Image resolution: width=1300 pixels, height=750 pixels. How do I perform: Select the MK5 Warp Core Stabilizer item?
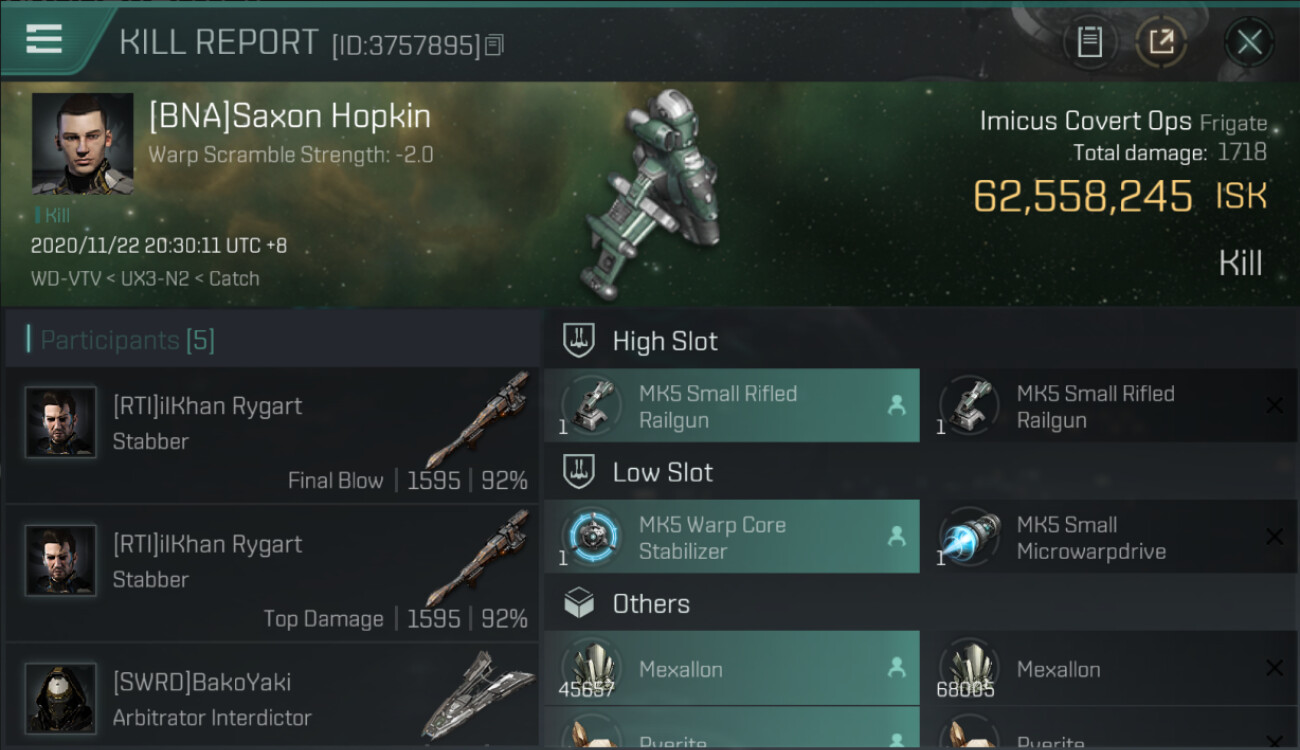(x=732, y=537)
